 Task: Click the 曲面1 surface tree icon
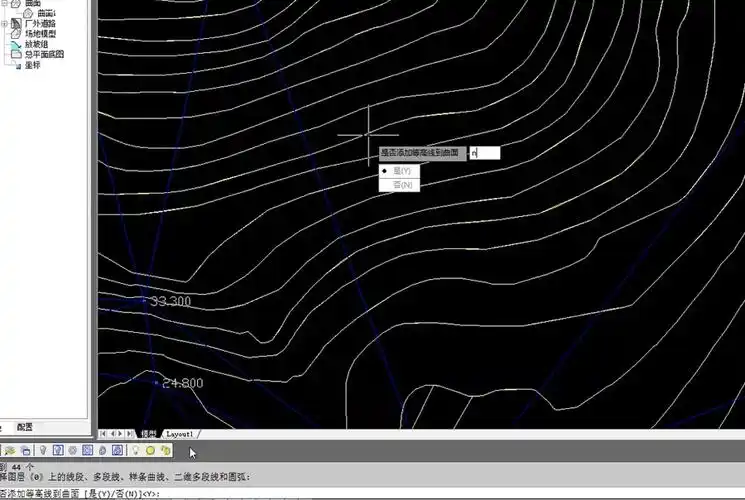tap(28, 13)
